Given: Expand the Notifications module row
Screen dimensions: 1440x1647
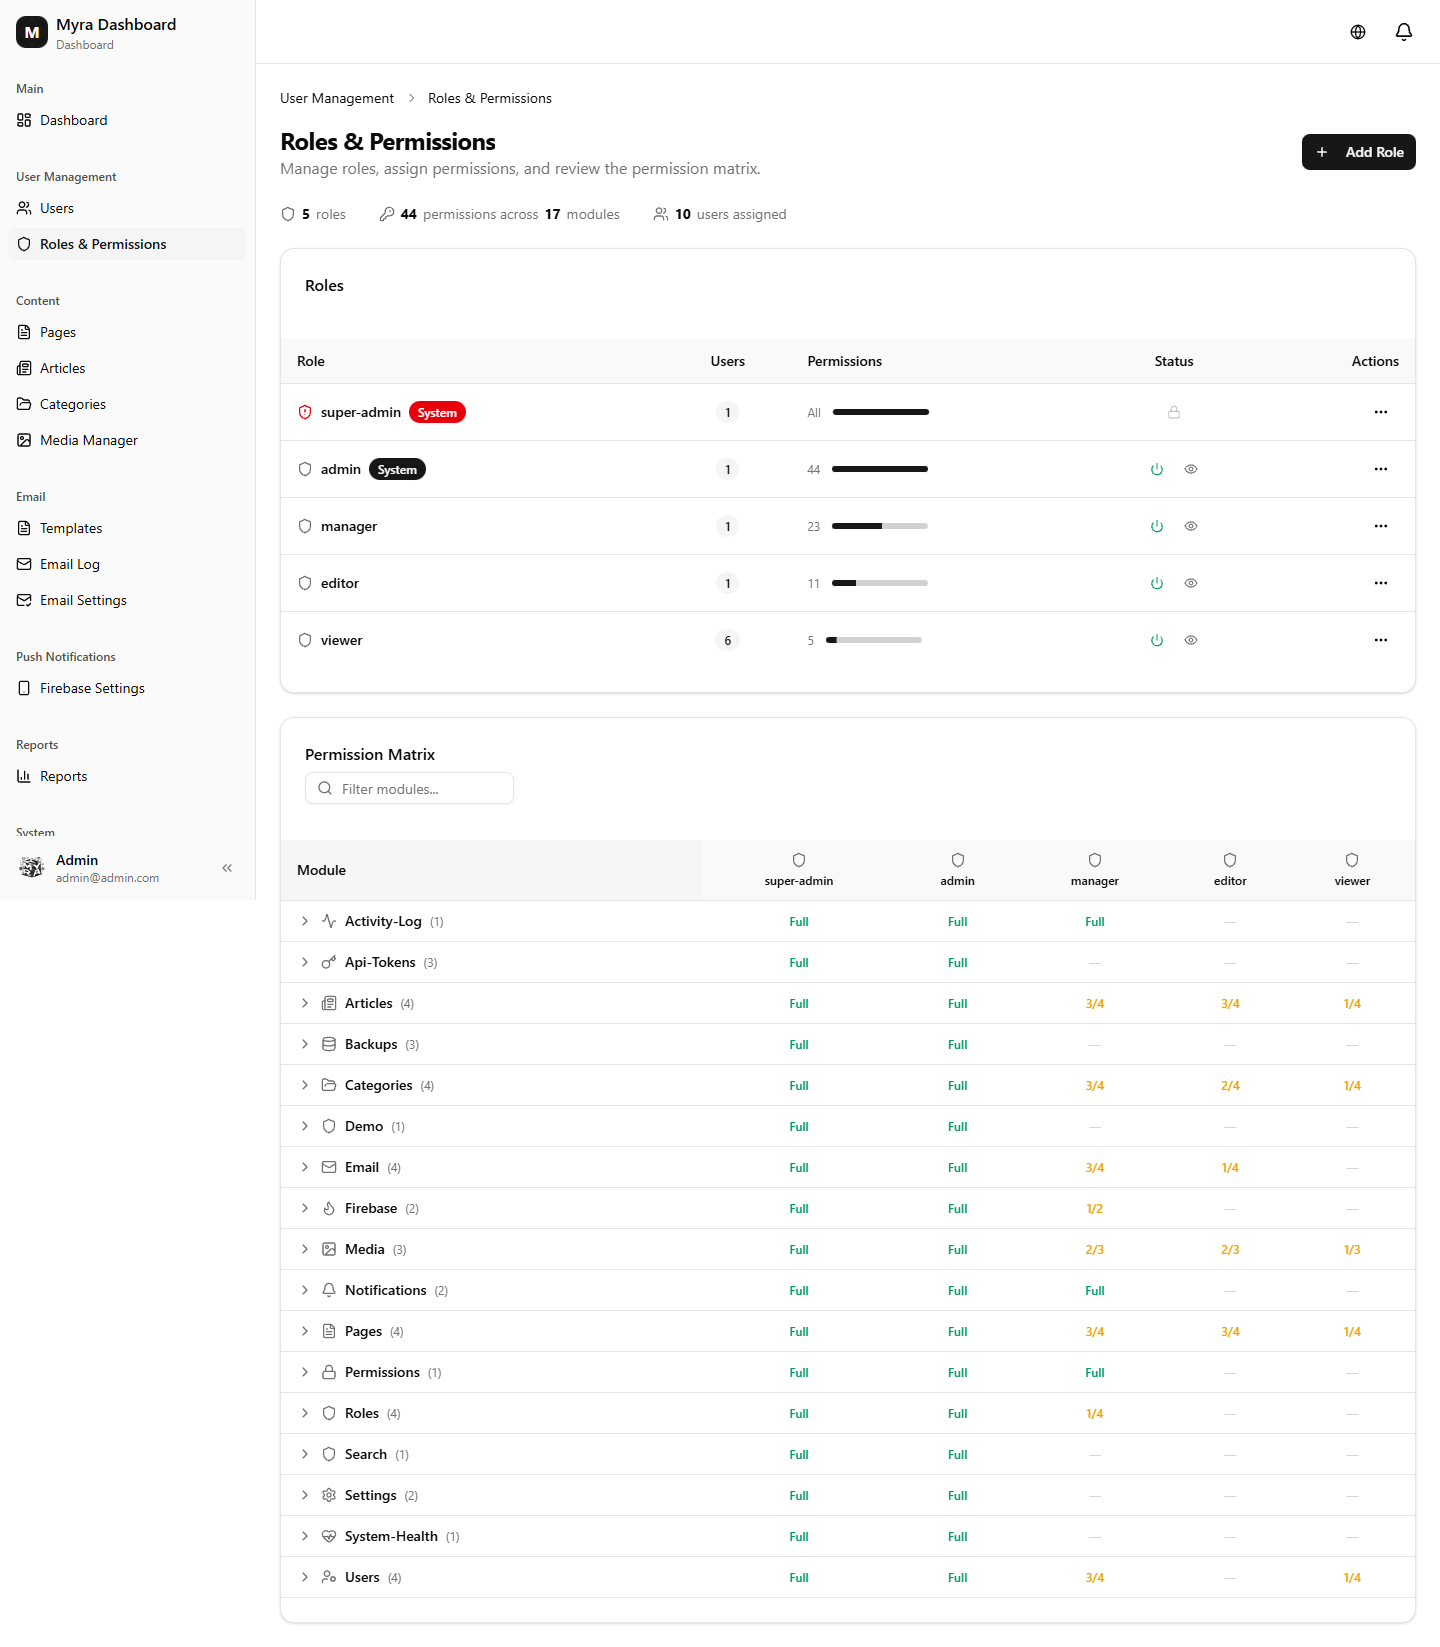Looking at the screenshot, I should [305, 1290].
